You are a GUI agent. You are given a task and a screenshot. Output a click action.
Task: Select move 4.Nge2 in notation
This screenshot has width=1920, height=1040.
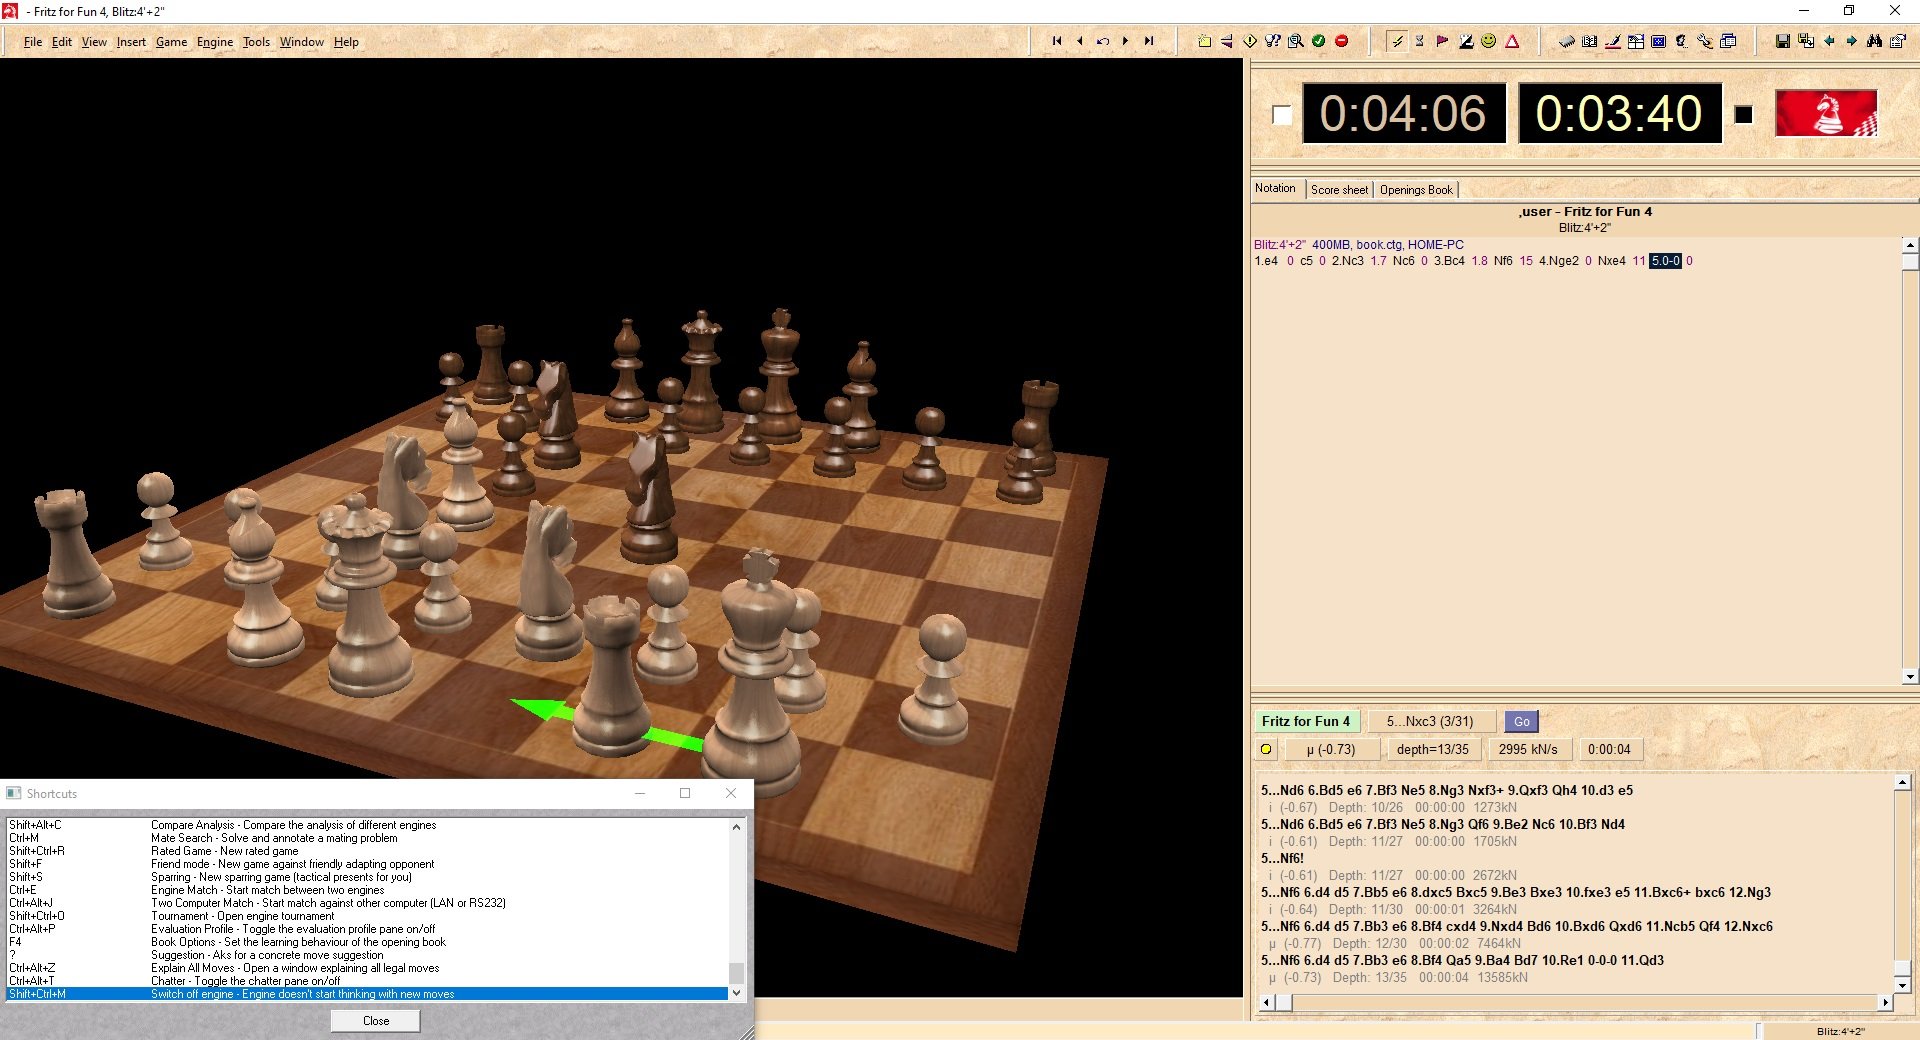point(1558,261)
